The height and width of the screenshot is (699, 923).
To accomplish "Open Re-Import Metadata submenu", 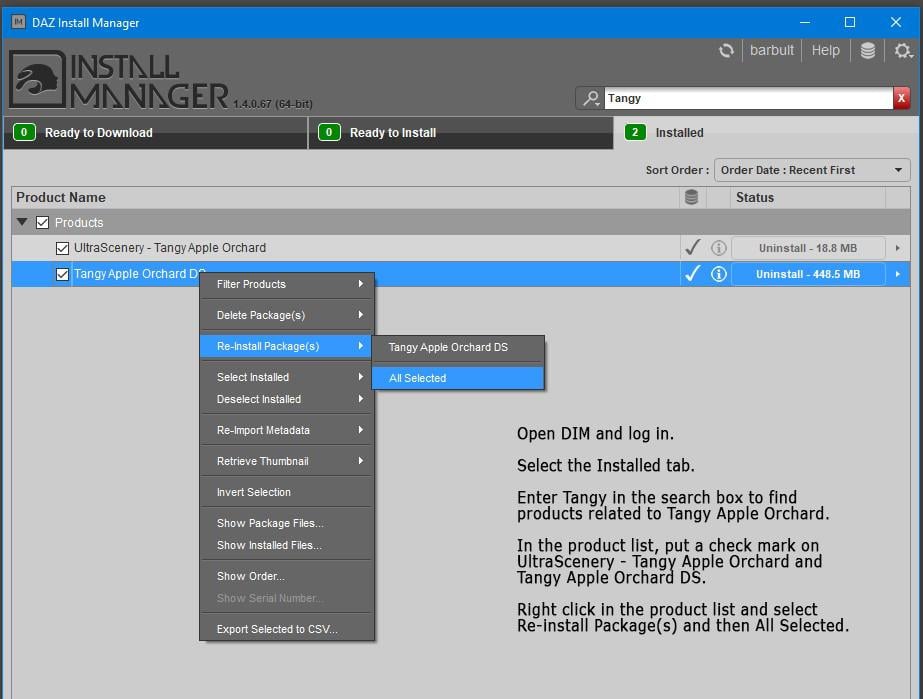I will [287, 430].
